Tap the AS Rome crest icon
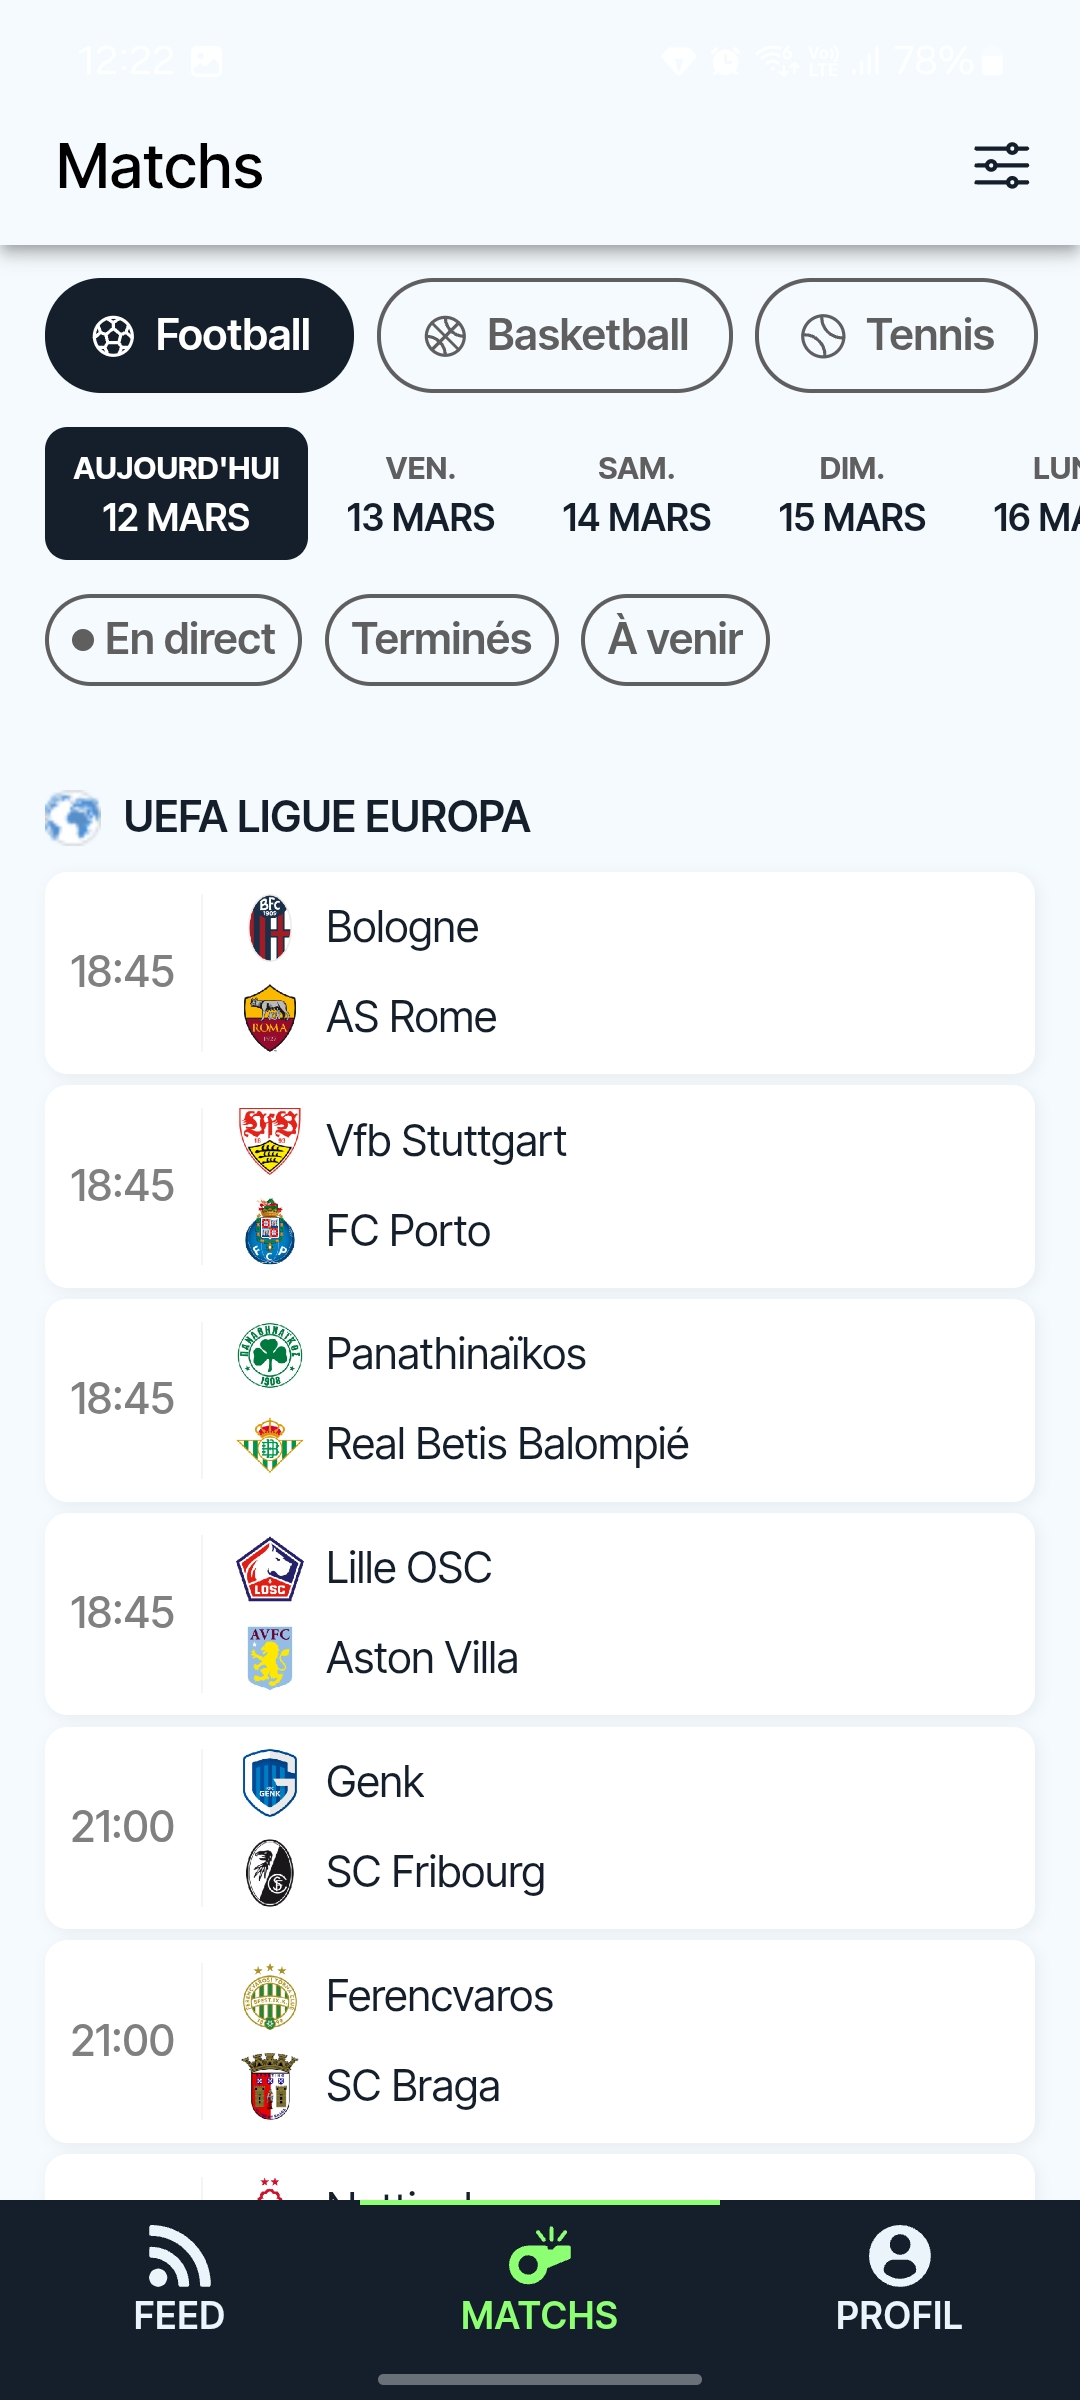This screenshot has width=1080, height=2400. 270,1017
